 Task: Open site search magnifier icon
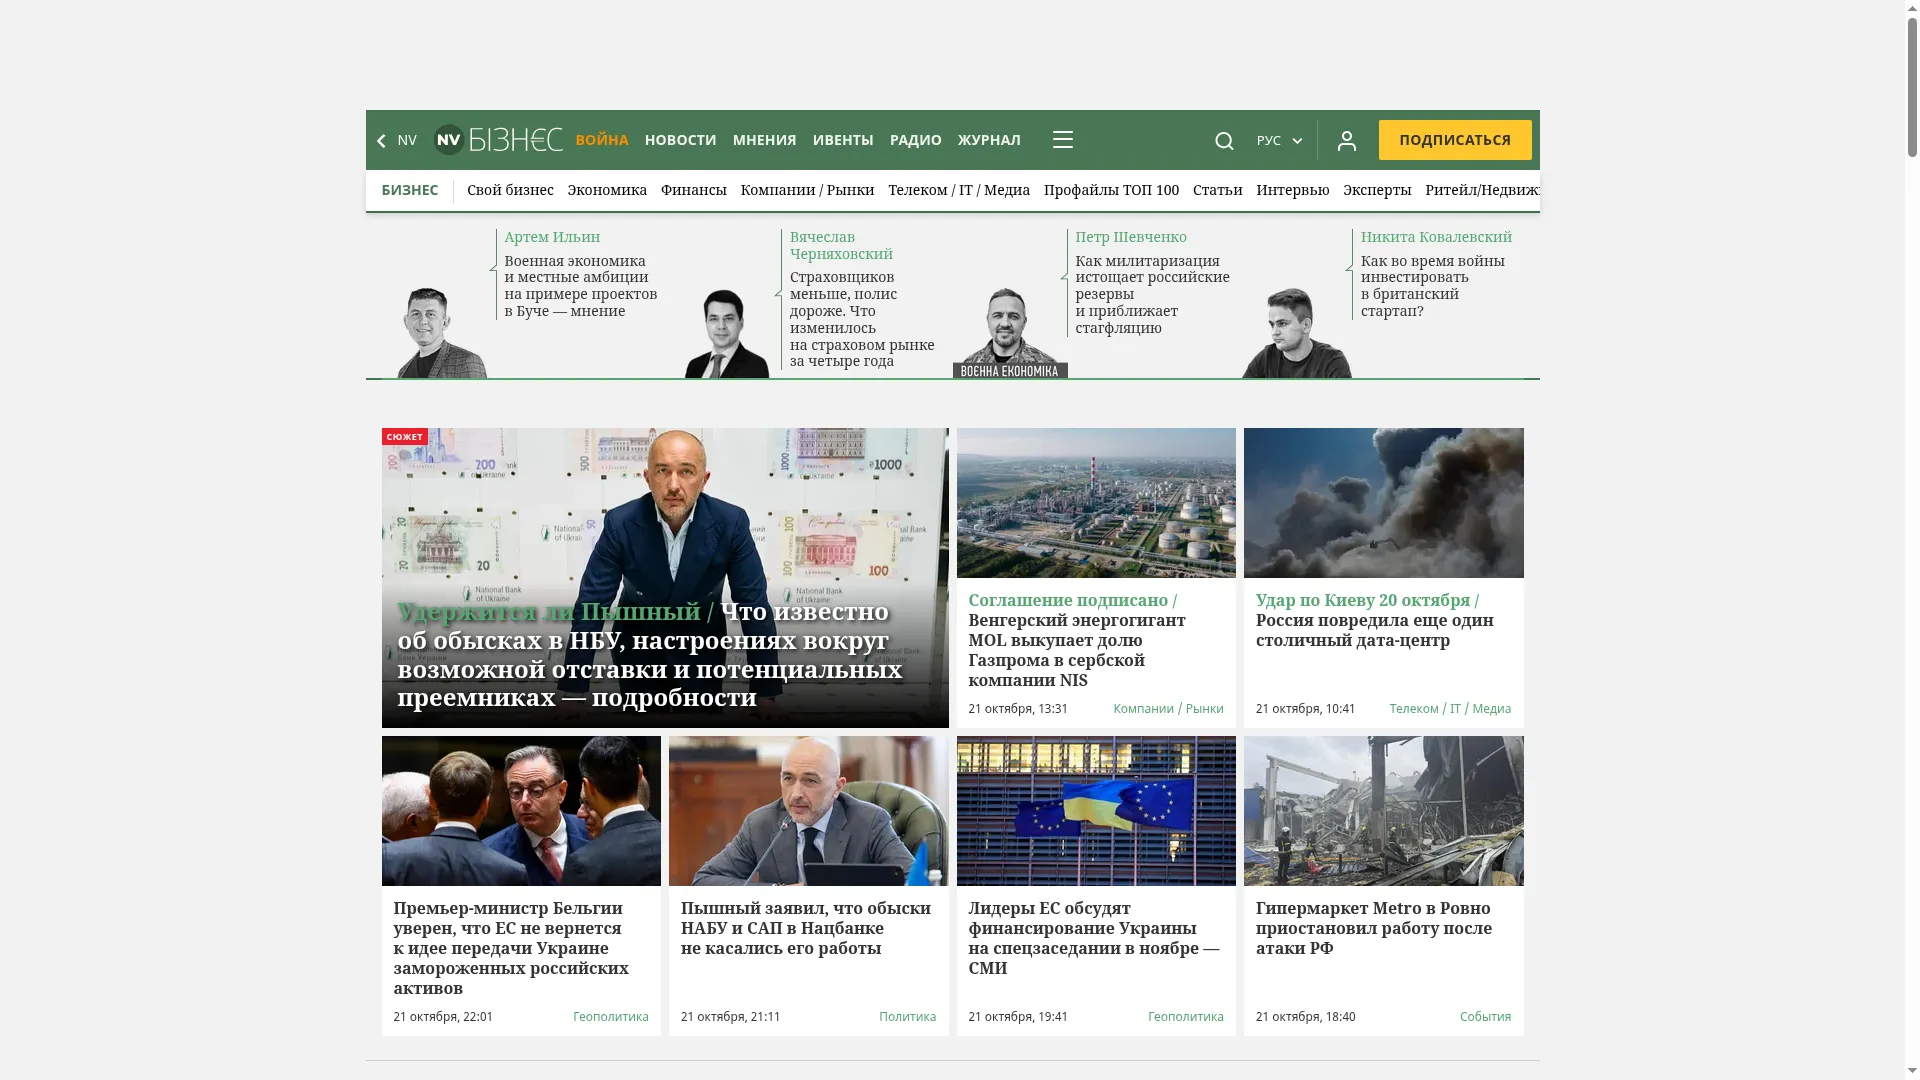click(1224, 141)
